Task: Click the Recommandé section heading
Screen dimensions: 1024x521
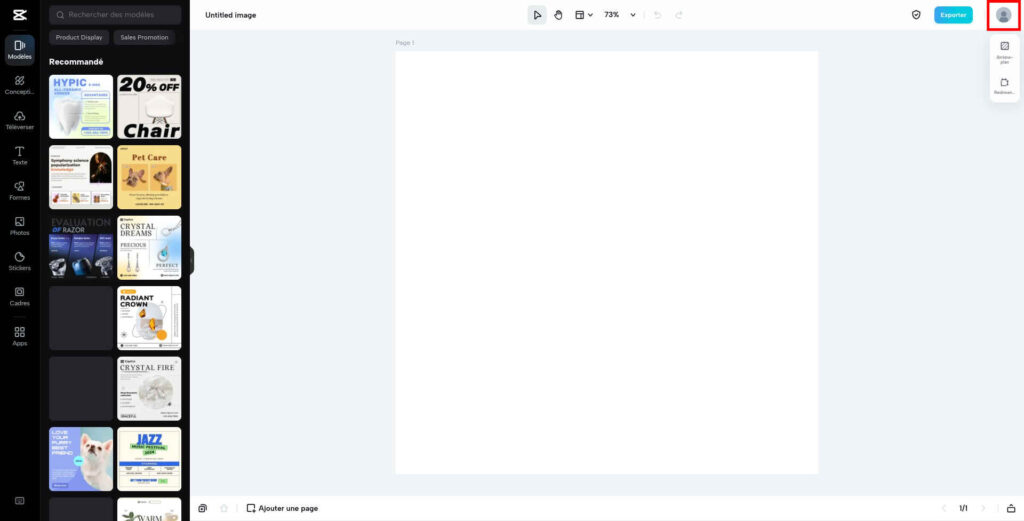Action: click(76, 62)
